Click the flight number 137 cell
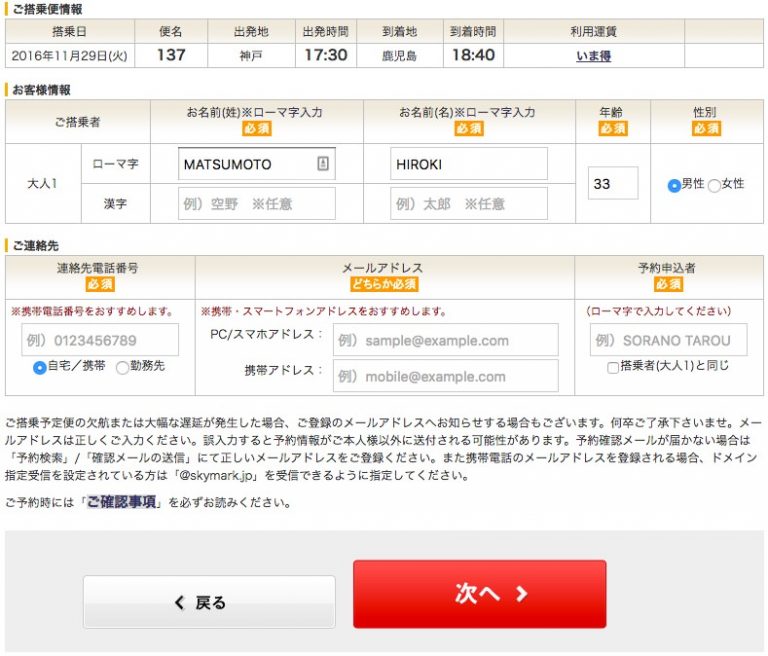Viewport: 768px width, 656px height. coord(171,56)
